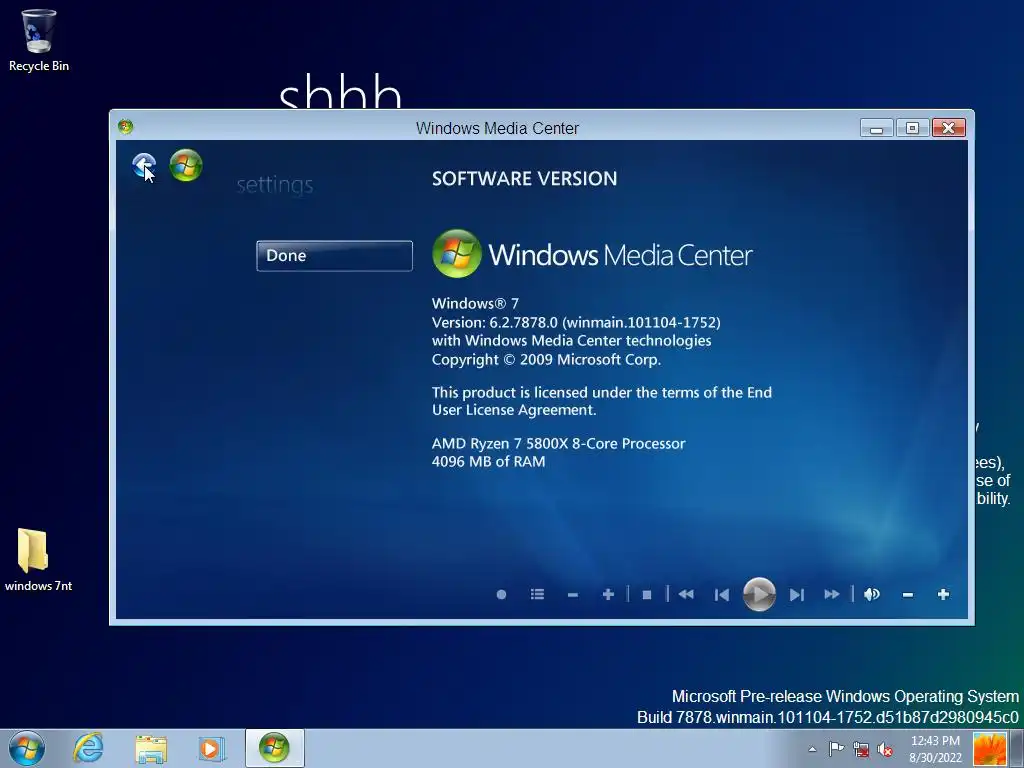Lower volume with the minus beside speaker

click(908, 594)
